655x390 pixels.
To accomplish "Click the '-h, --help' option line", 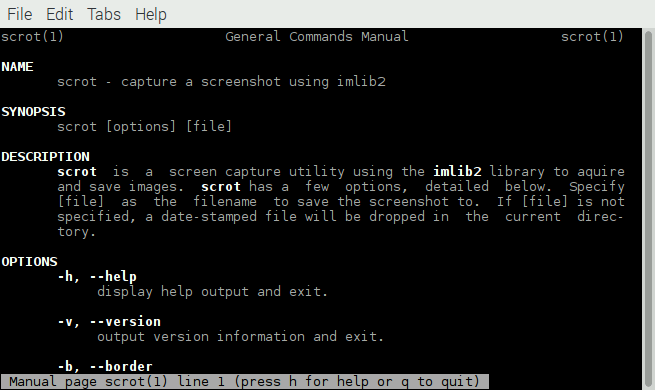I will (x=97, y=276).
